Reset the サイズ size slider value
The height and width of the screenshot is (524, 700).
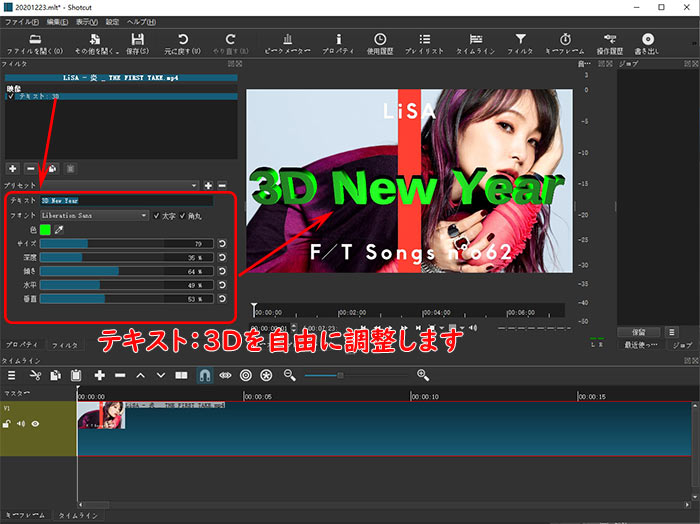click(222, 244)
